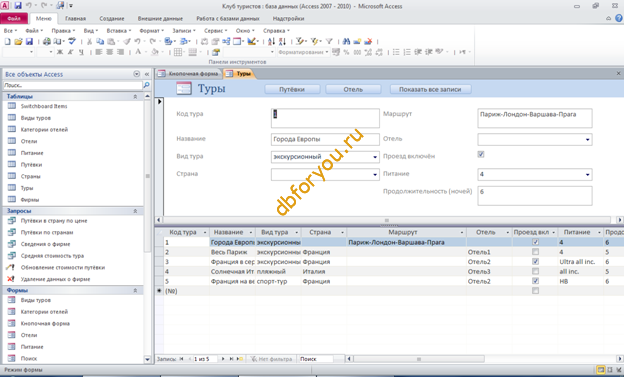Open the Записи menu
The height and width of the screenshot is (377, 624).
point(183,30)
